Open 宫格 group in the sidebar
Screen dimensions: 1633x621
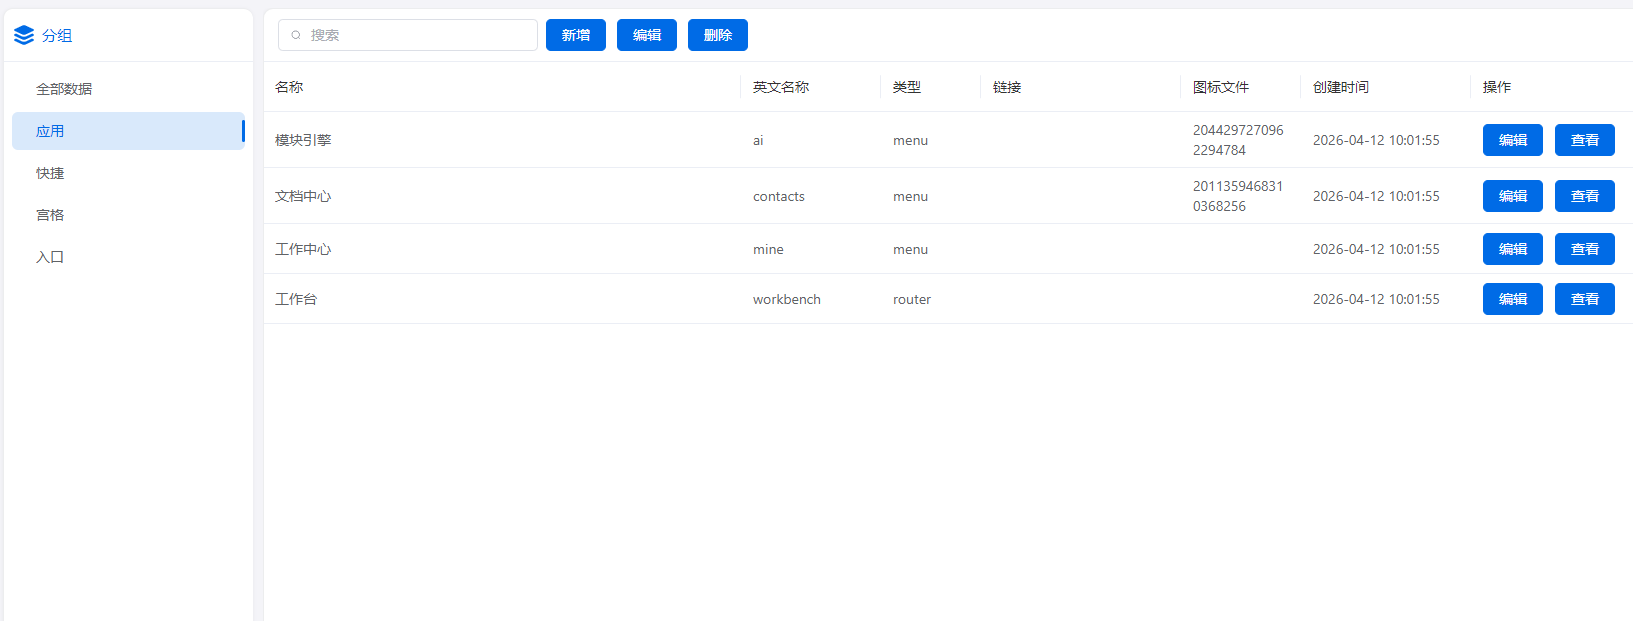click(x=128, y=215)
